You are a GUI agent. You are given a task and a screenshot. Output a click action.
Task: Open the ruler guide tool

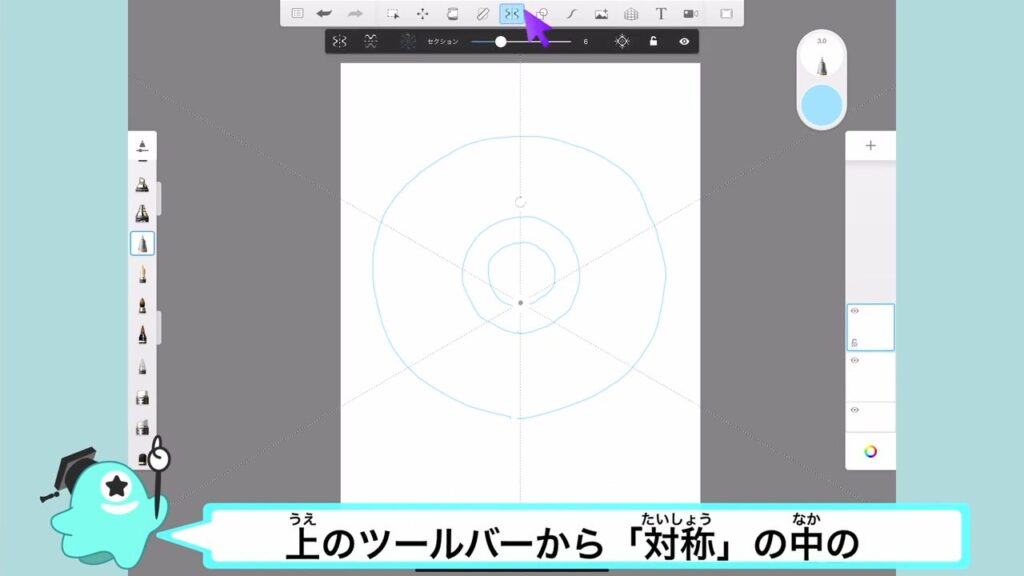click(482, 13)
